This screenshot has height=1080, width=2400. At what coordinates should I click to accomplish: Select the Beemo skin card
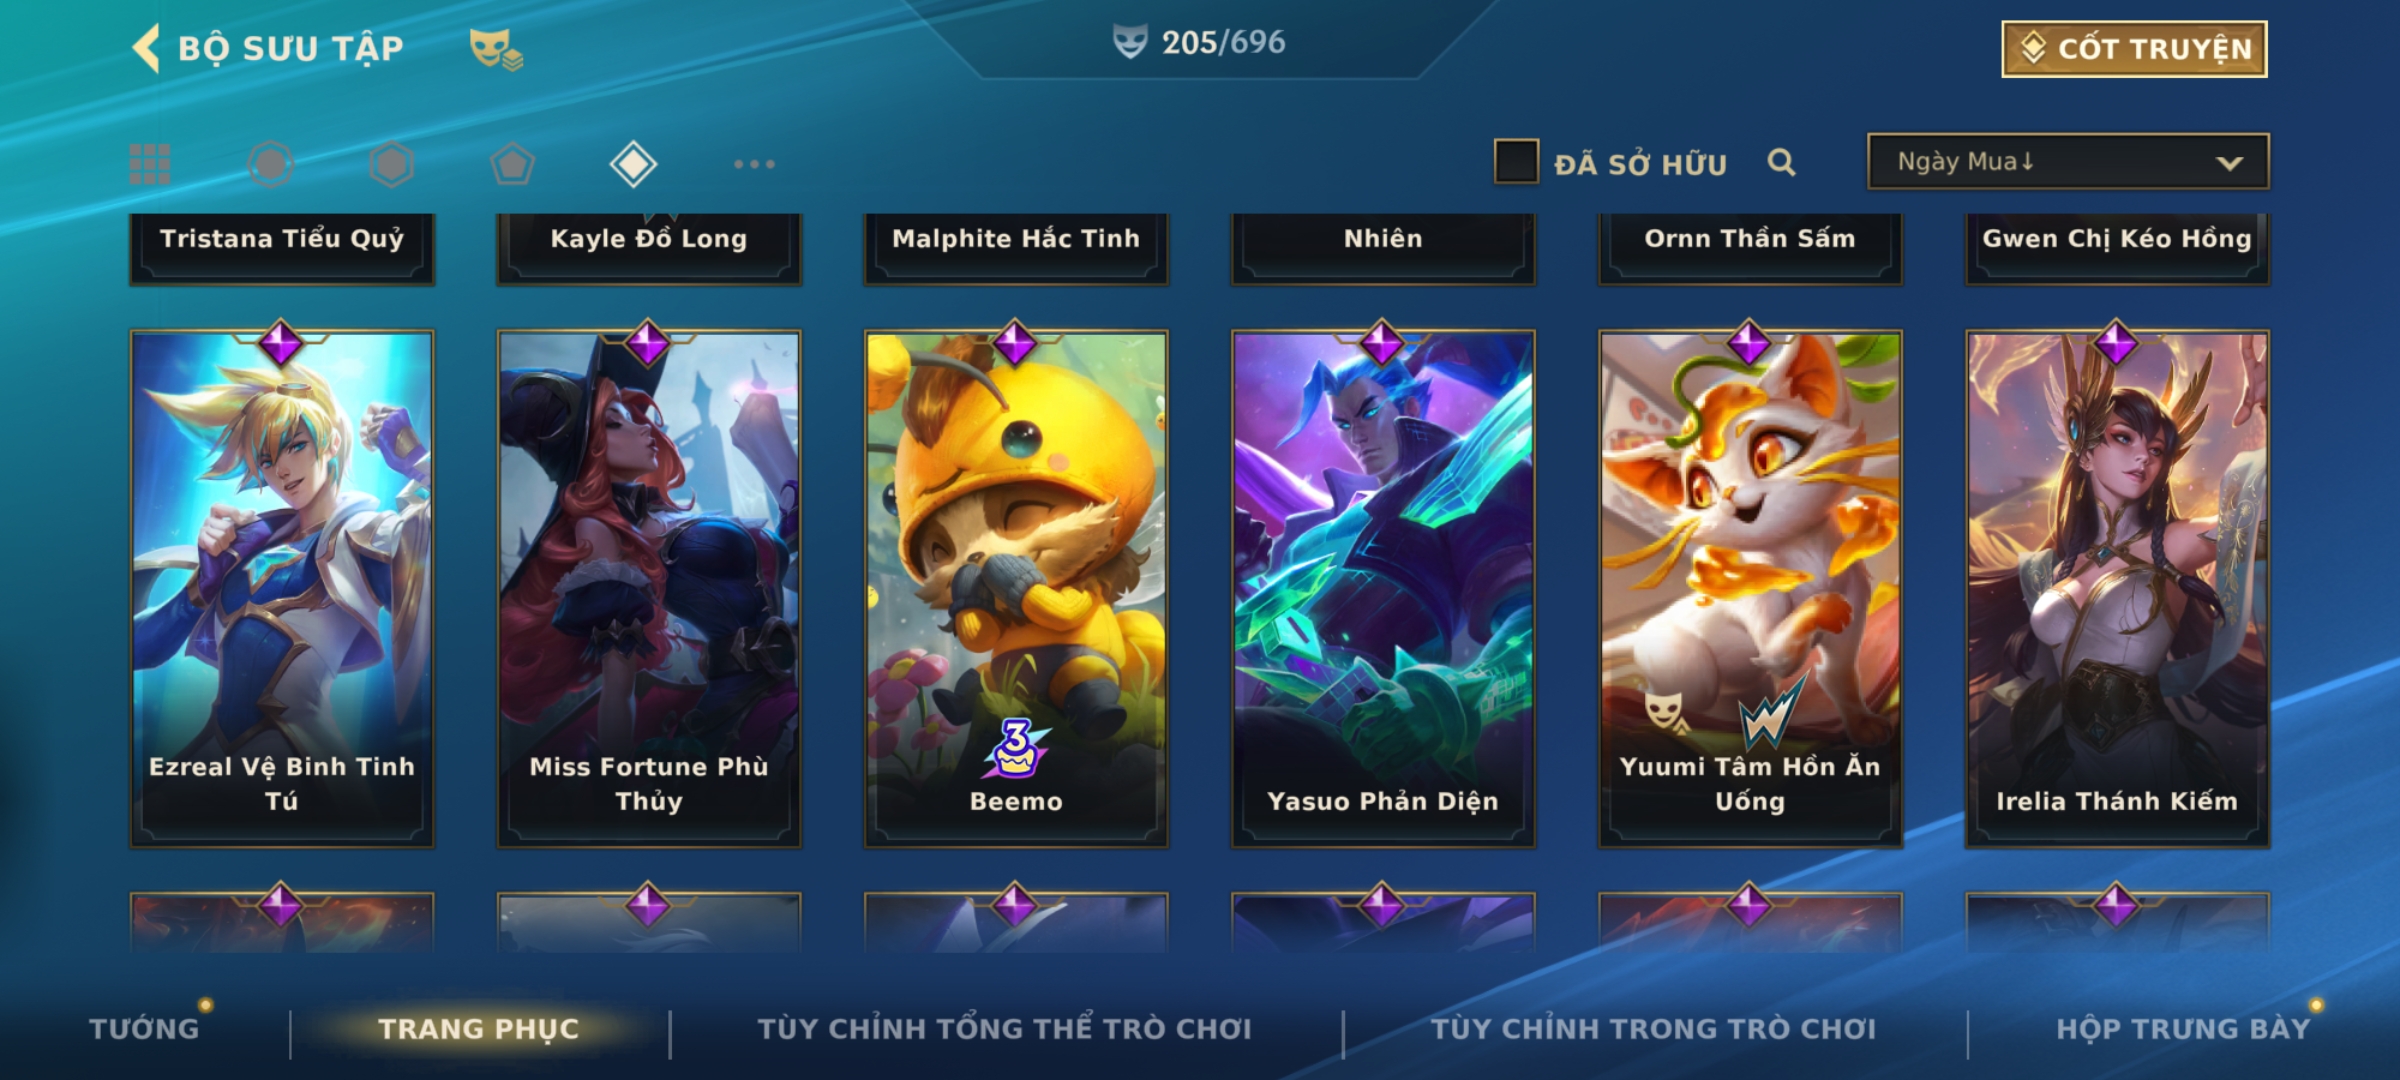(x=1016, y=588)
